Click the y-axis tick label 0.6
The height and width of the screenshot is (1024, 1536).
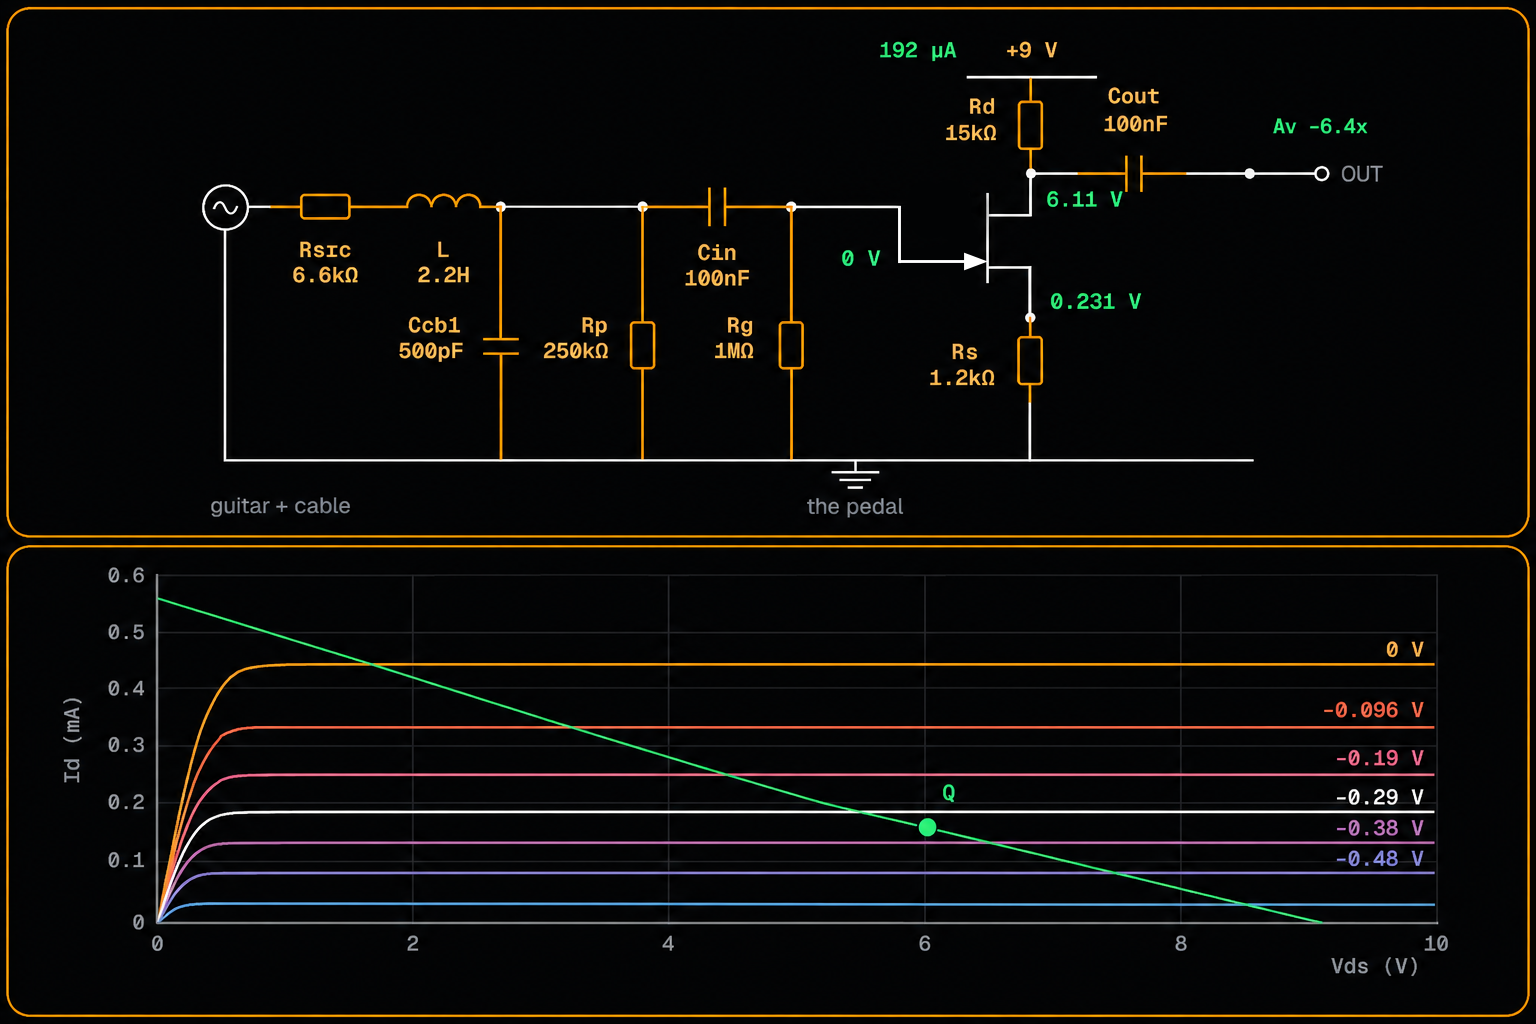(126, 576)
